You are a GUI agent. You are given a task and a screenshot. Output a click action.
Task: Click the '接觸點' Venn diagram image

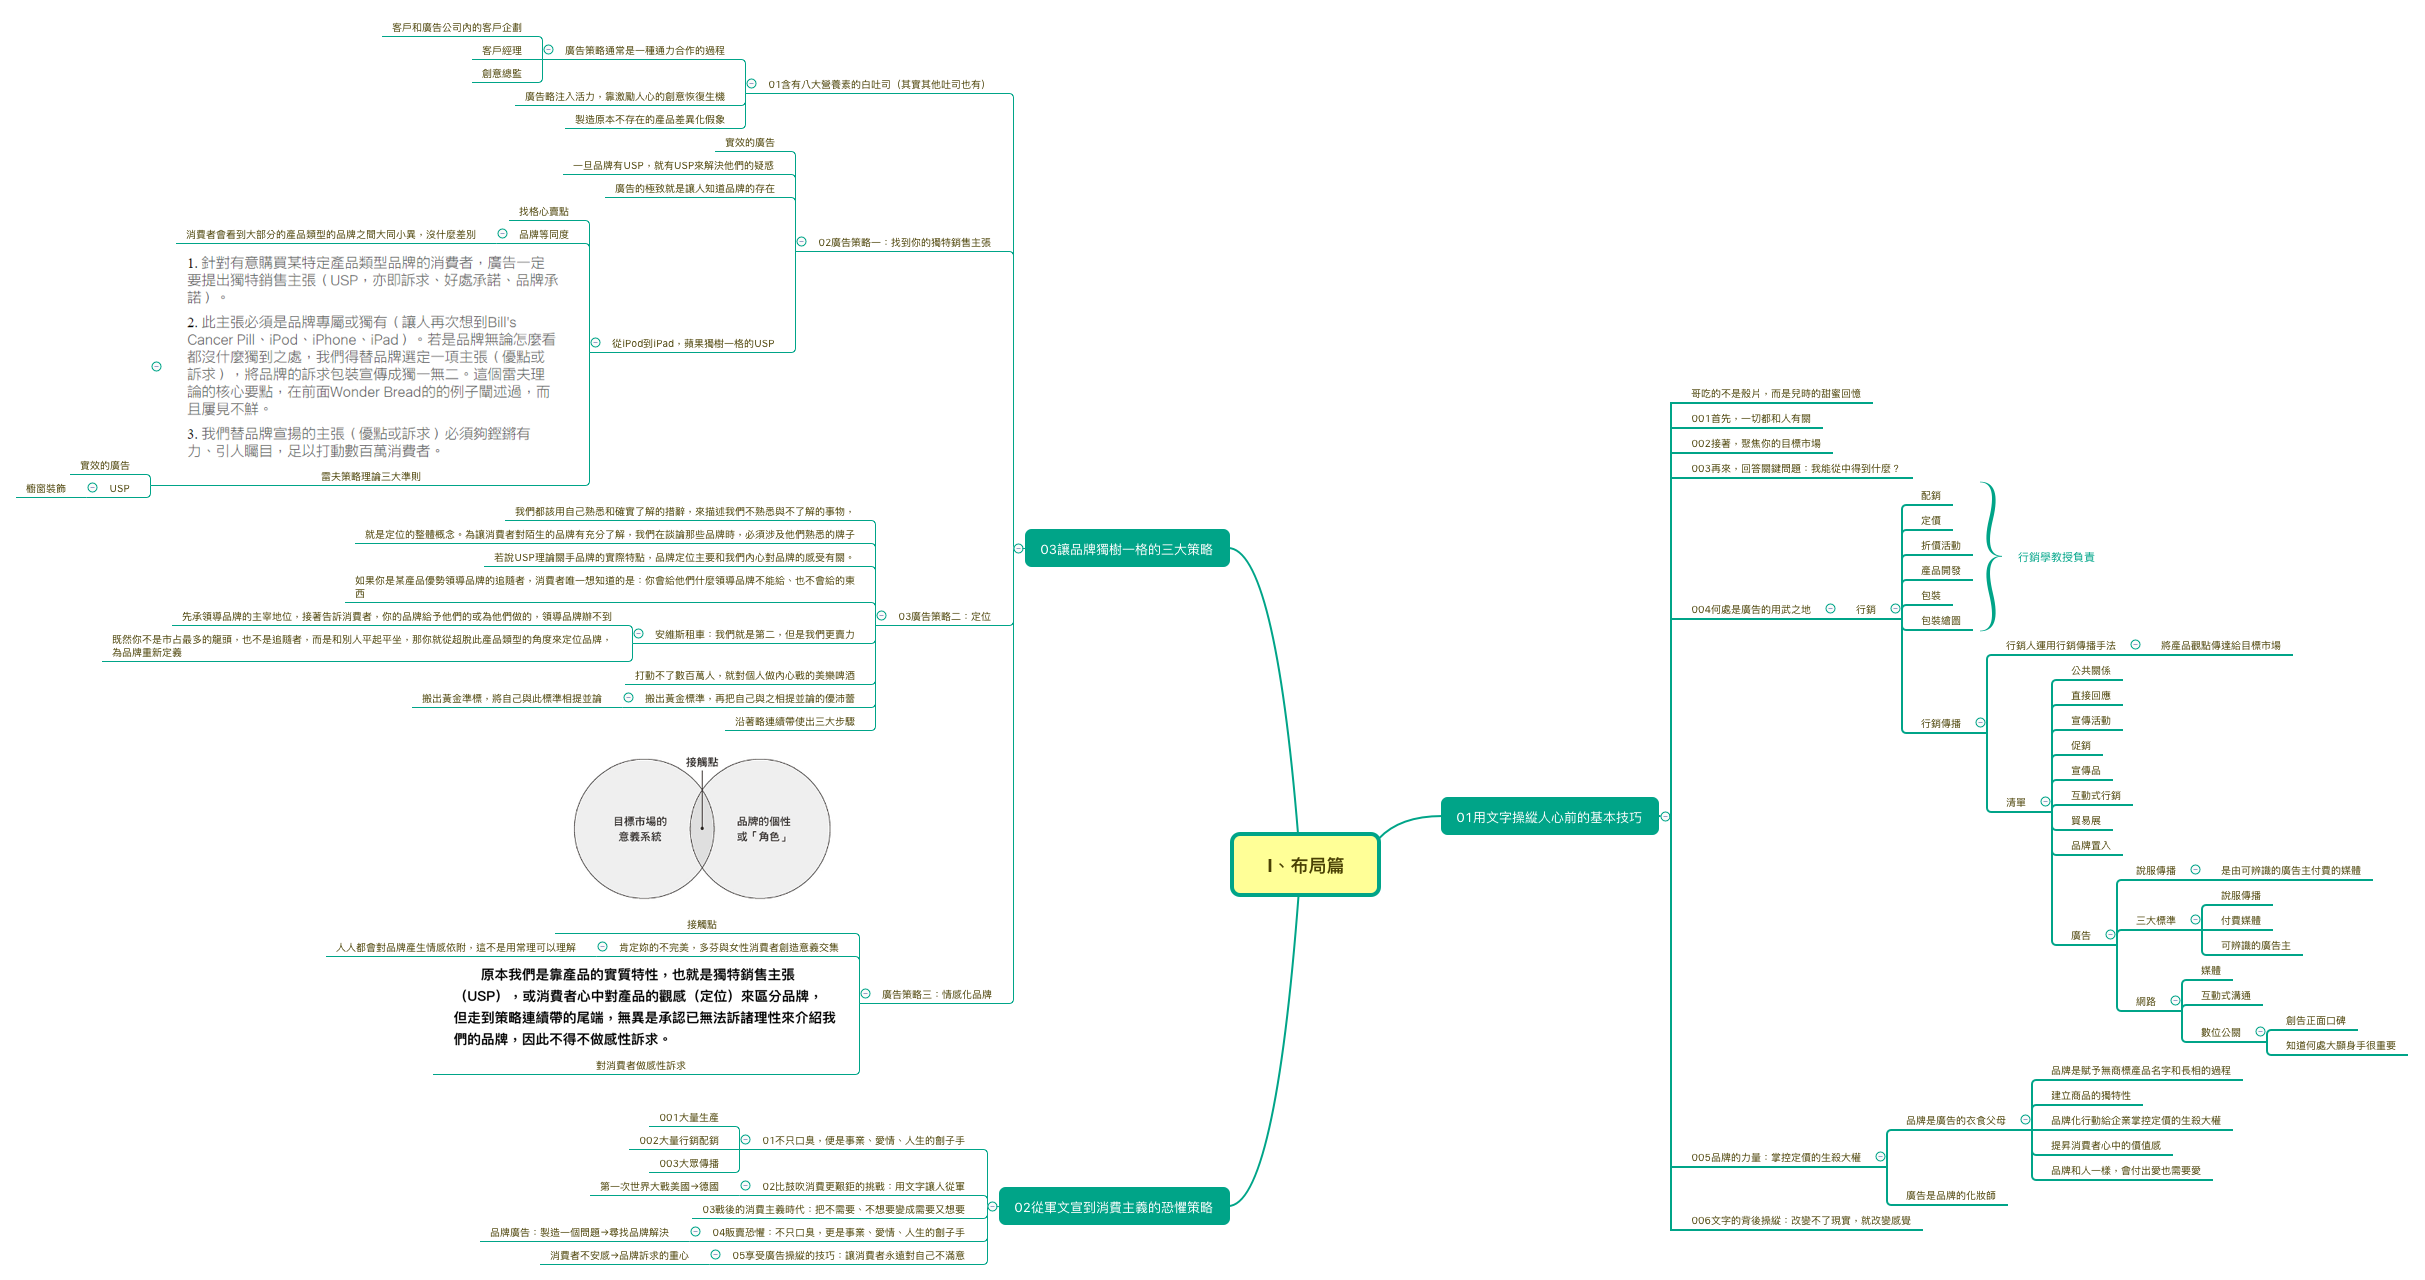tap(702, 828)
